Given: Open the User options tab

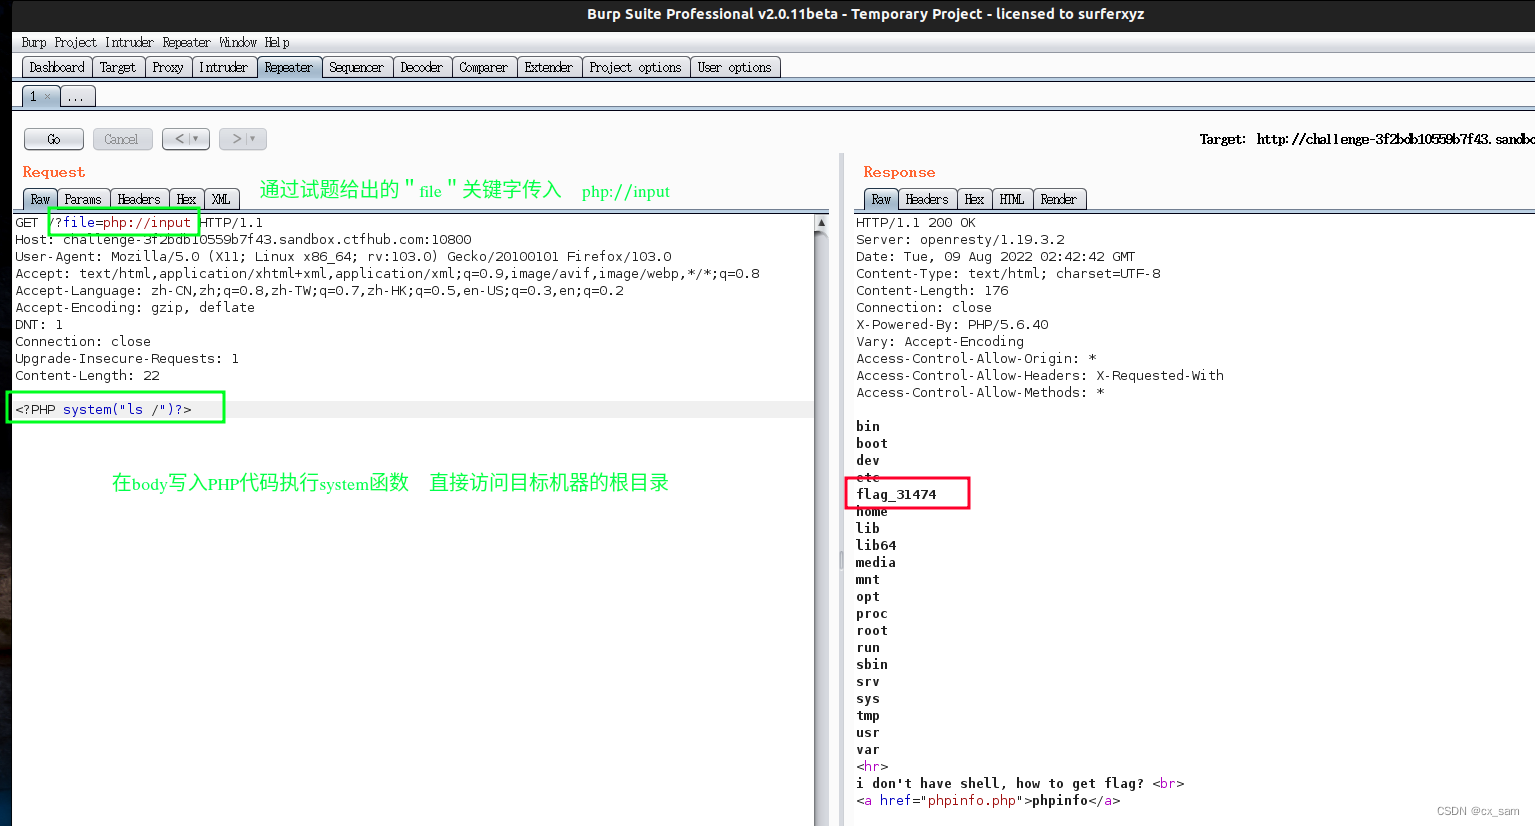Looking at the screenshot, I should click(x=735, y=67).
